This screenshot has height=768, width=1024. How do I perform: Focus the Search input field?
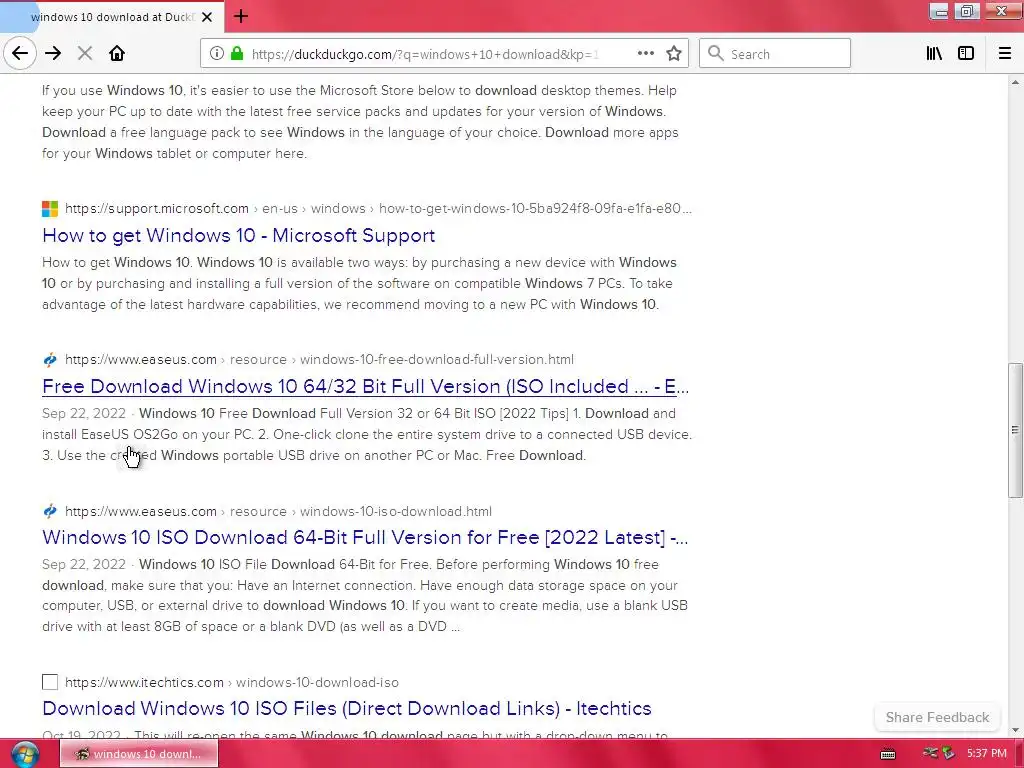tap(775, 54)
